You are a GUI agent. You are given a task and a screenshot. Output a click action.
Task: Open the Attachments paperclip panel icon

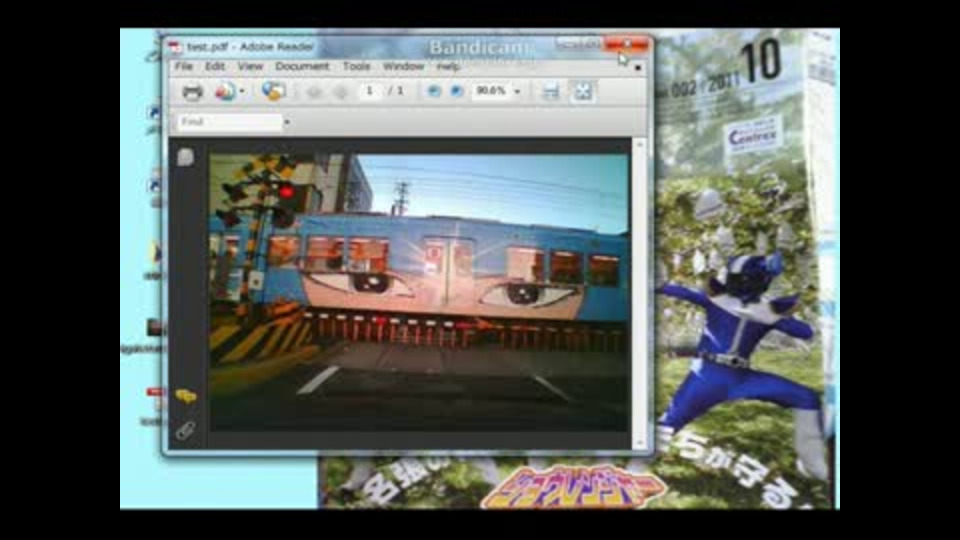point(186,430)
